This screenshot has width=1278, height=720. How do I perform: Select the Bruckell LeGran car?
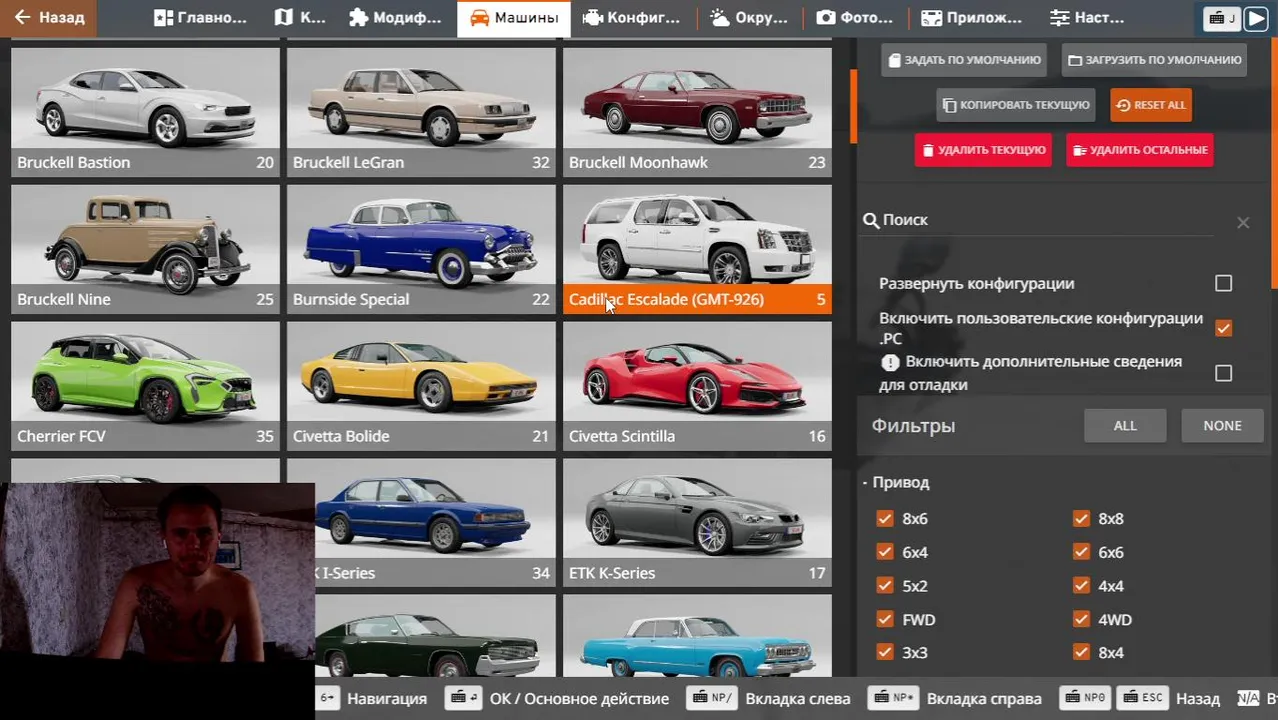(421, 112)
